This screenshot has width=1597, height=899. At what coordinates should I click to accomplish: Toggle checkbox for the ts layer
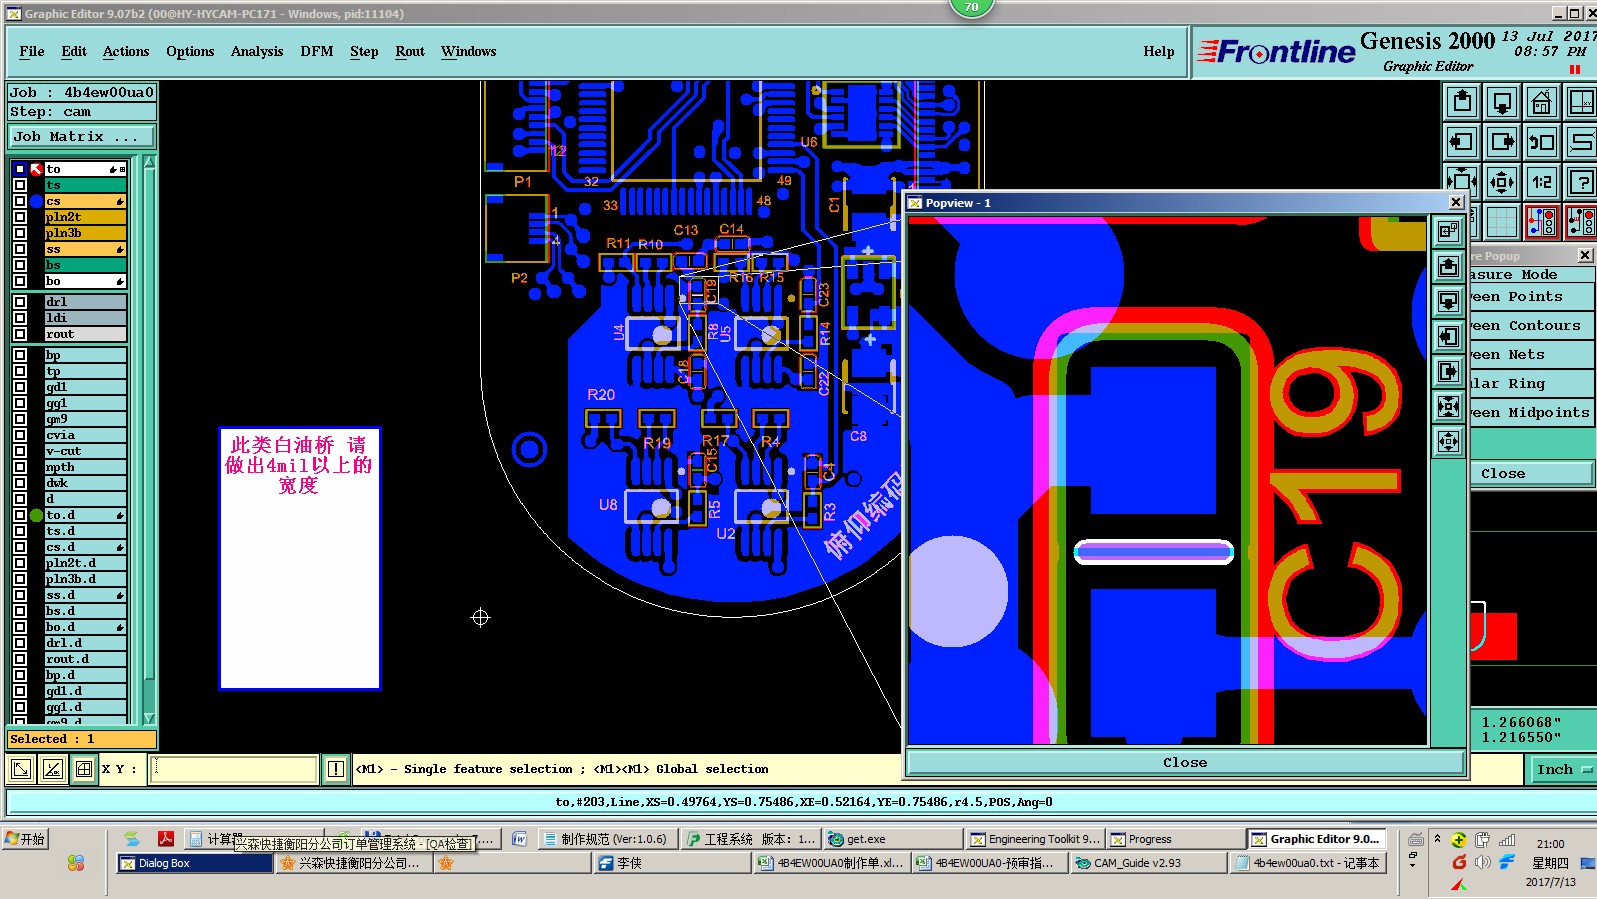20,185
